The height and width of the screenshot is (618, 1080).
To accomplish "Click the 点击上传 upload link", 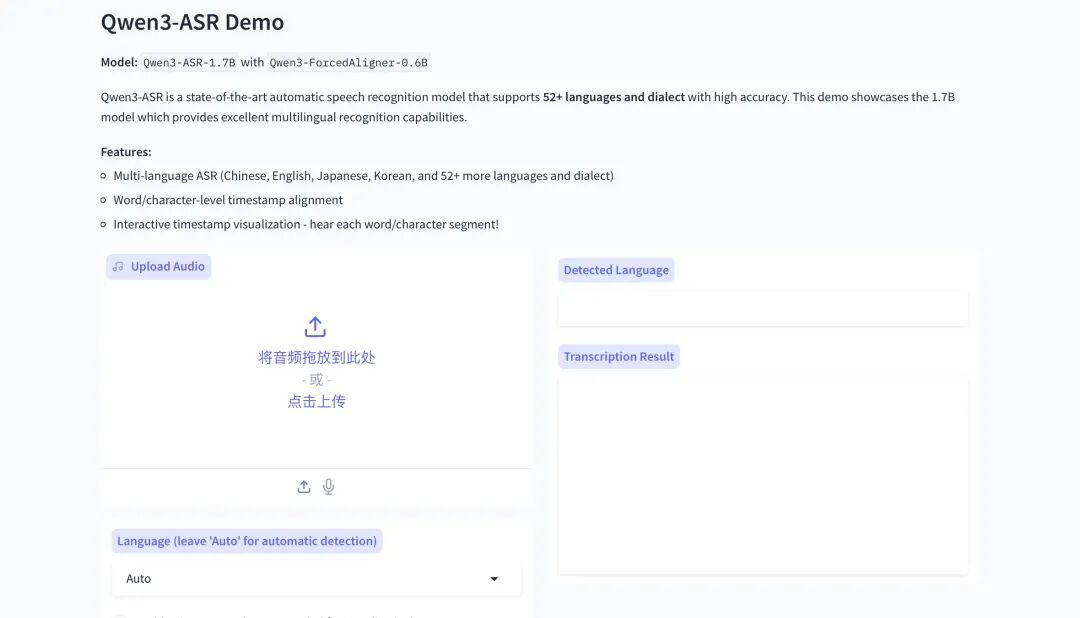I will [x=316, y=401].
